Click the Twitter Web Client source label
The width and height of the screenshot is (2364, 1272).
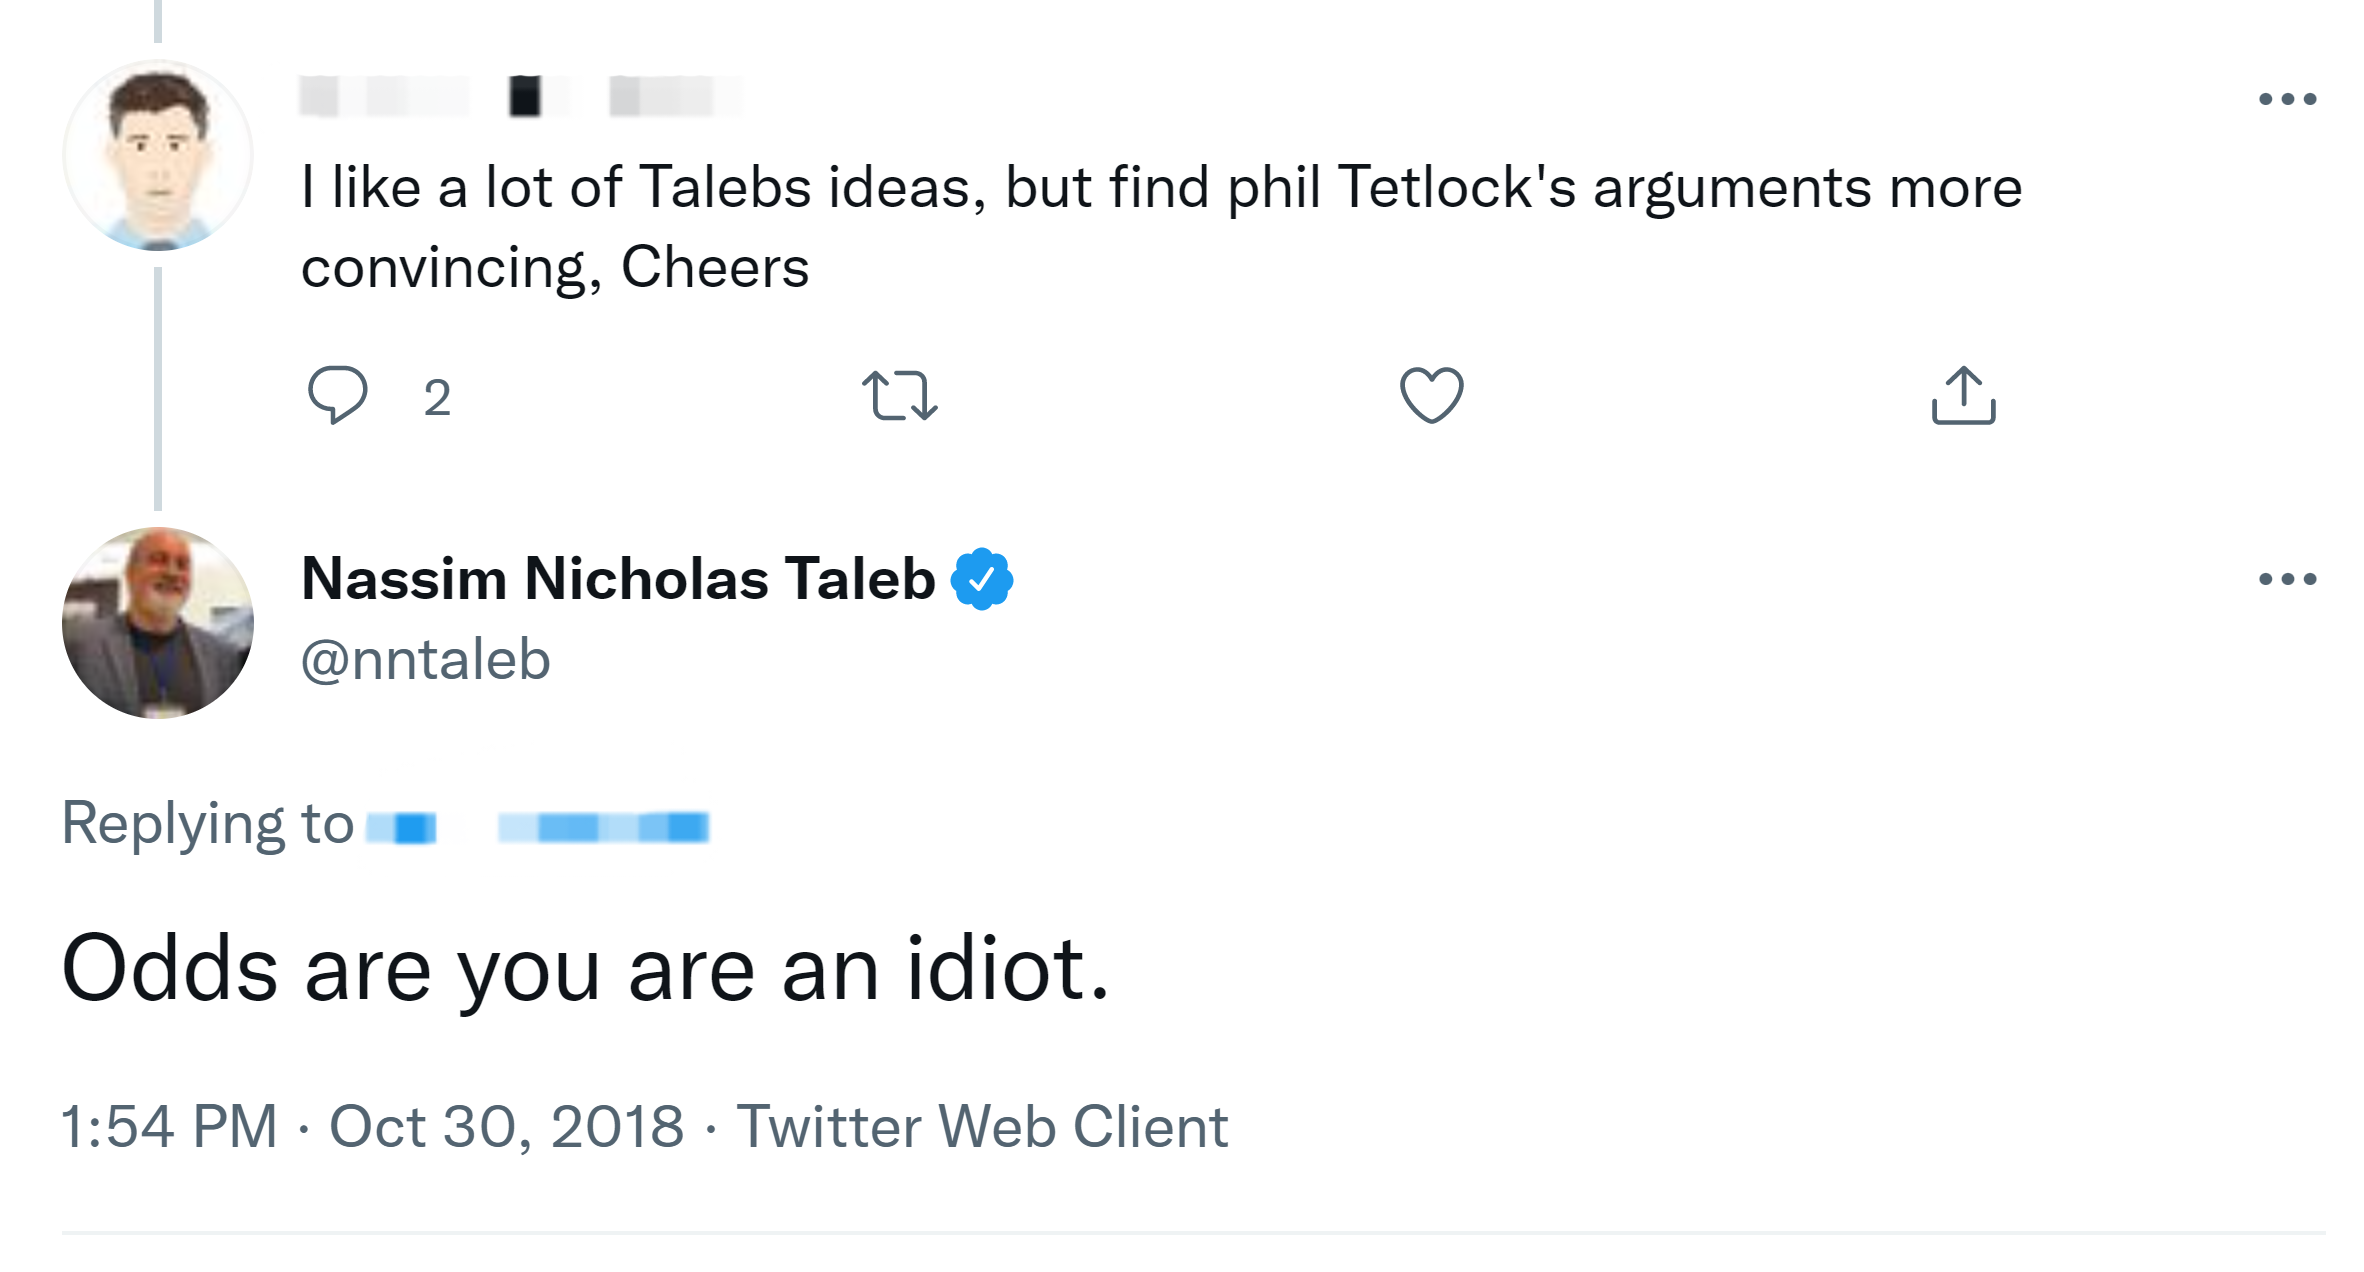click(982, 1127)
